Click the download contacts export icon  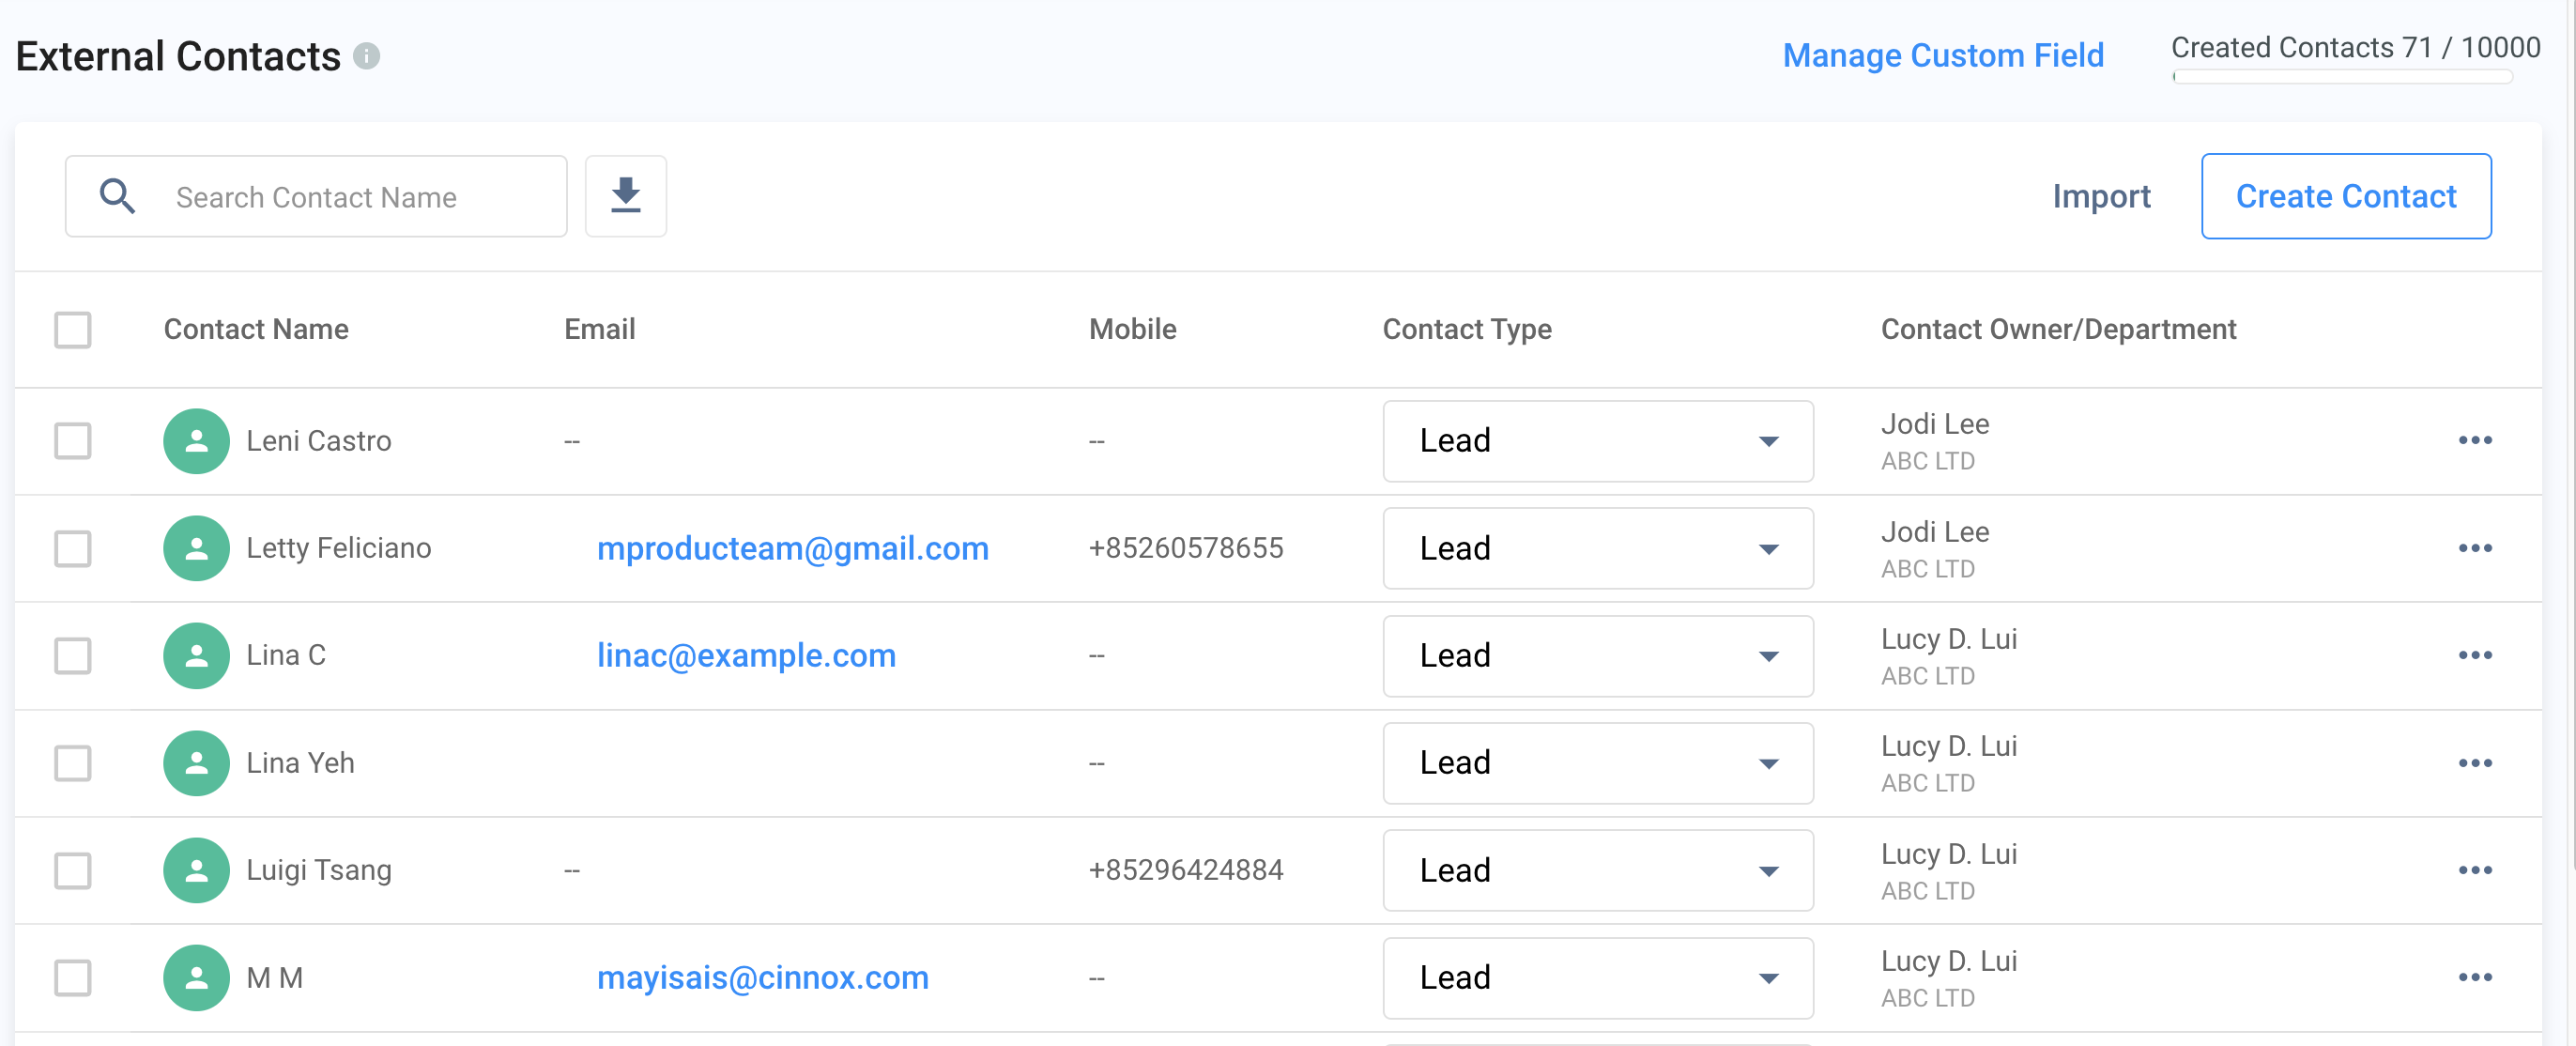pyautogui.click(x=625, y=196)
